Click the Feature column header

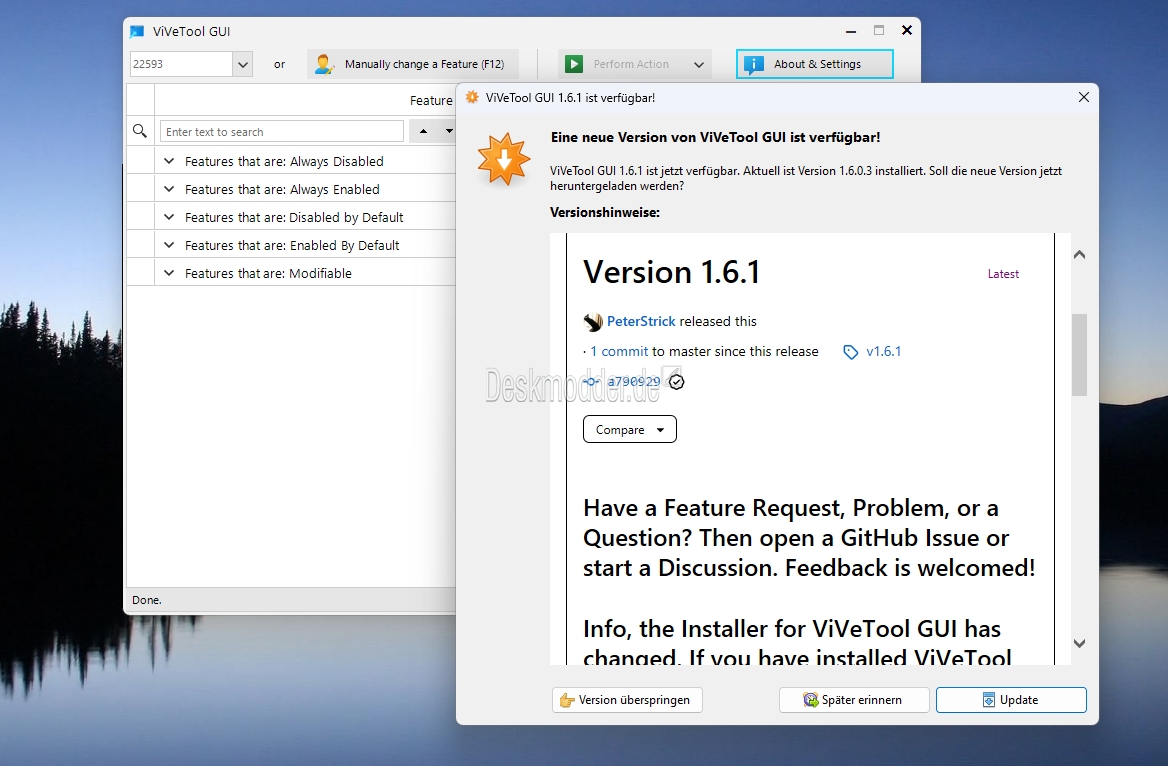point(431,100)
